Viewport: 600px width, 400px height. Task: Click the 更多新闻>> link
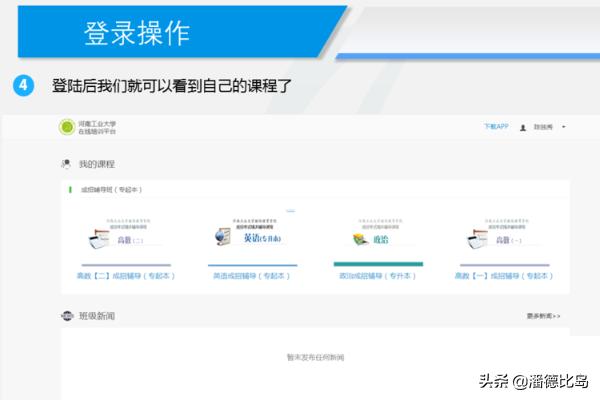(543, 316)
